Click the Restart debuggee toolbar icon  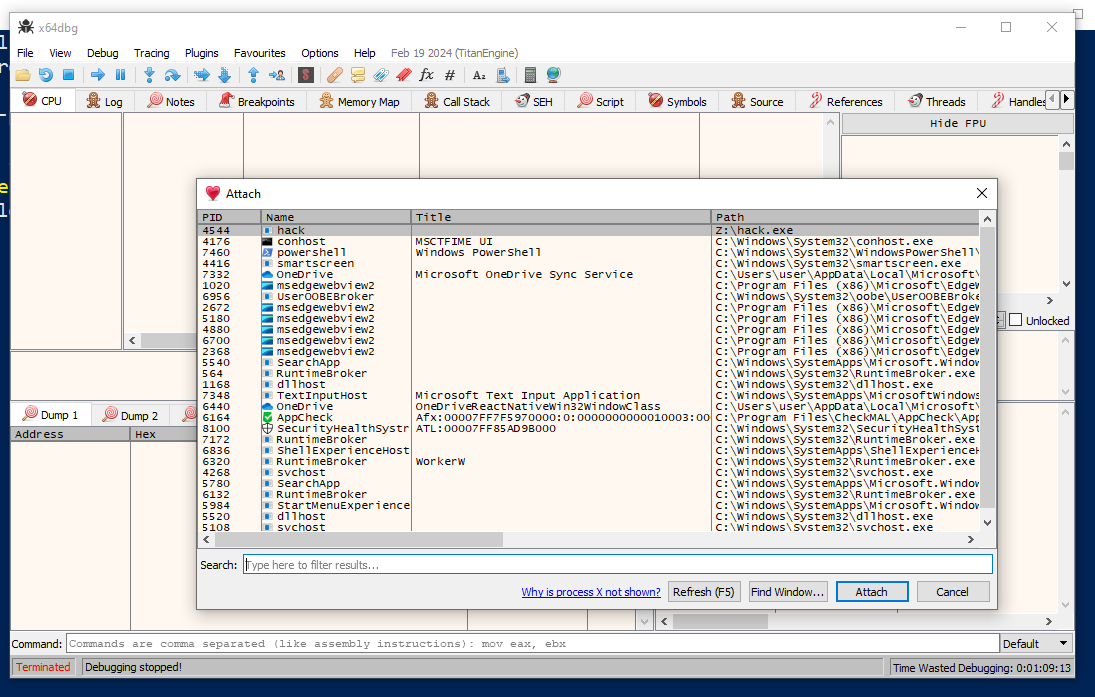[x=45, y=75]
